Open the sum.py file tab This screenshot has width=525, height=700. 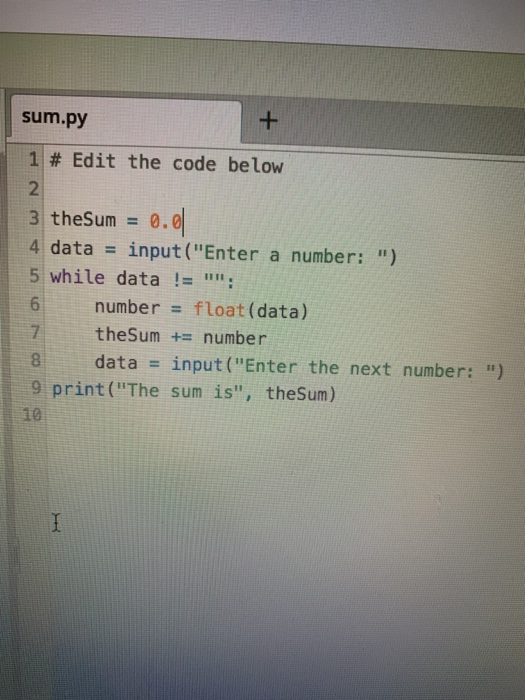tap(126, 119)
